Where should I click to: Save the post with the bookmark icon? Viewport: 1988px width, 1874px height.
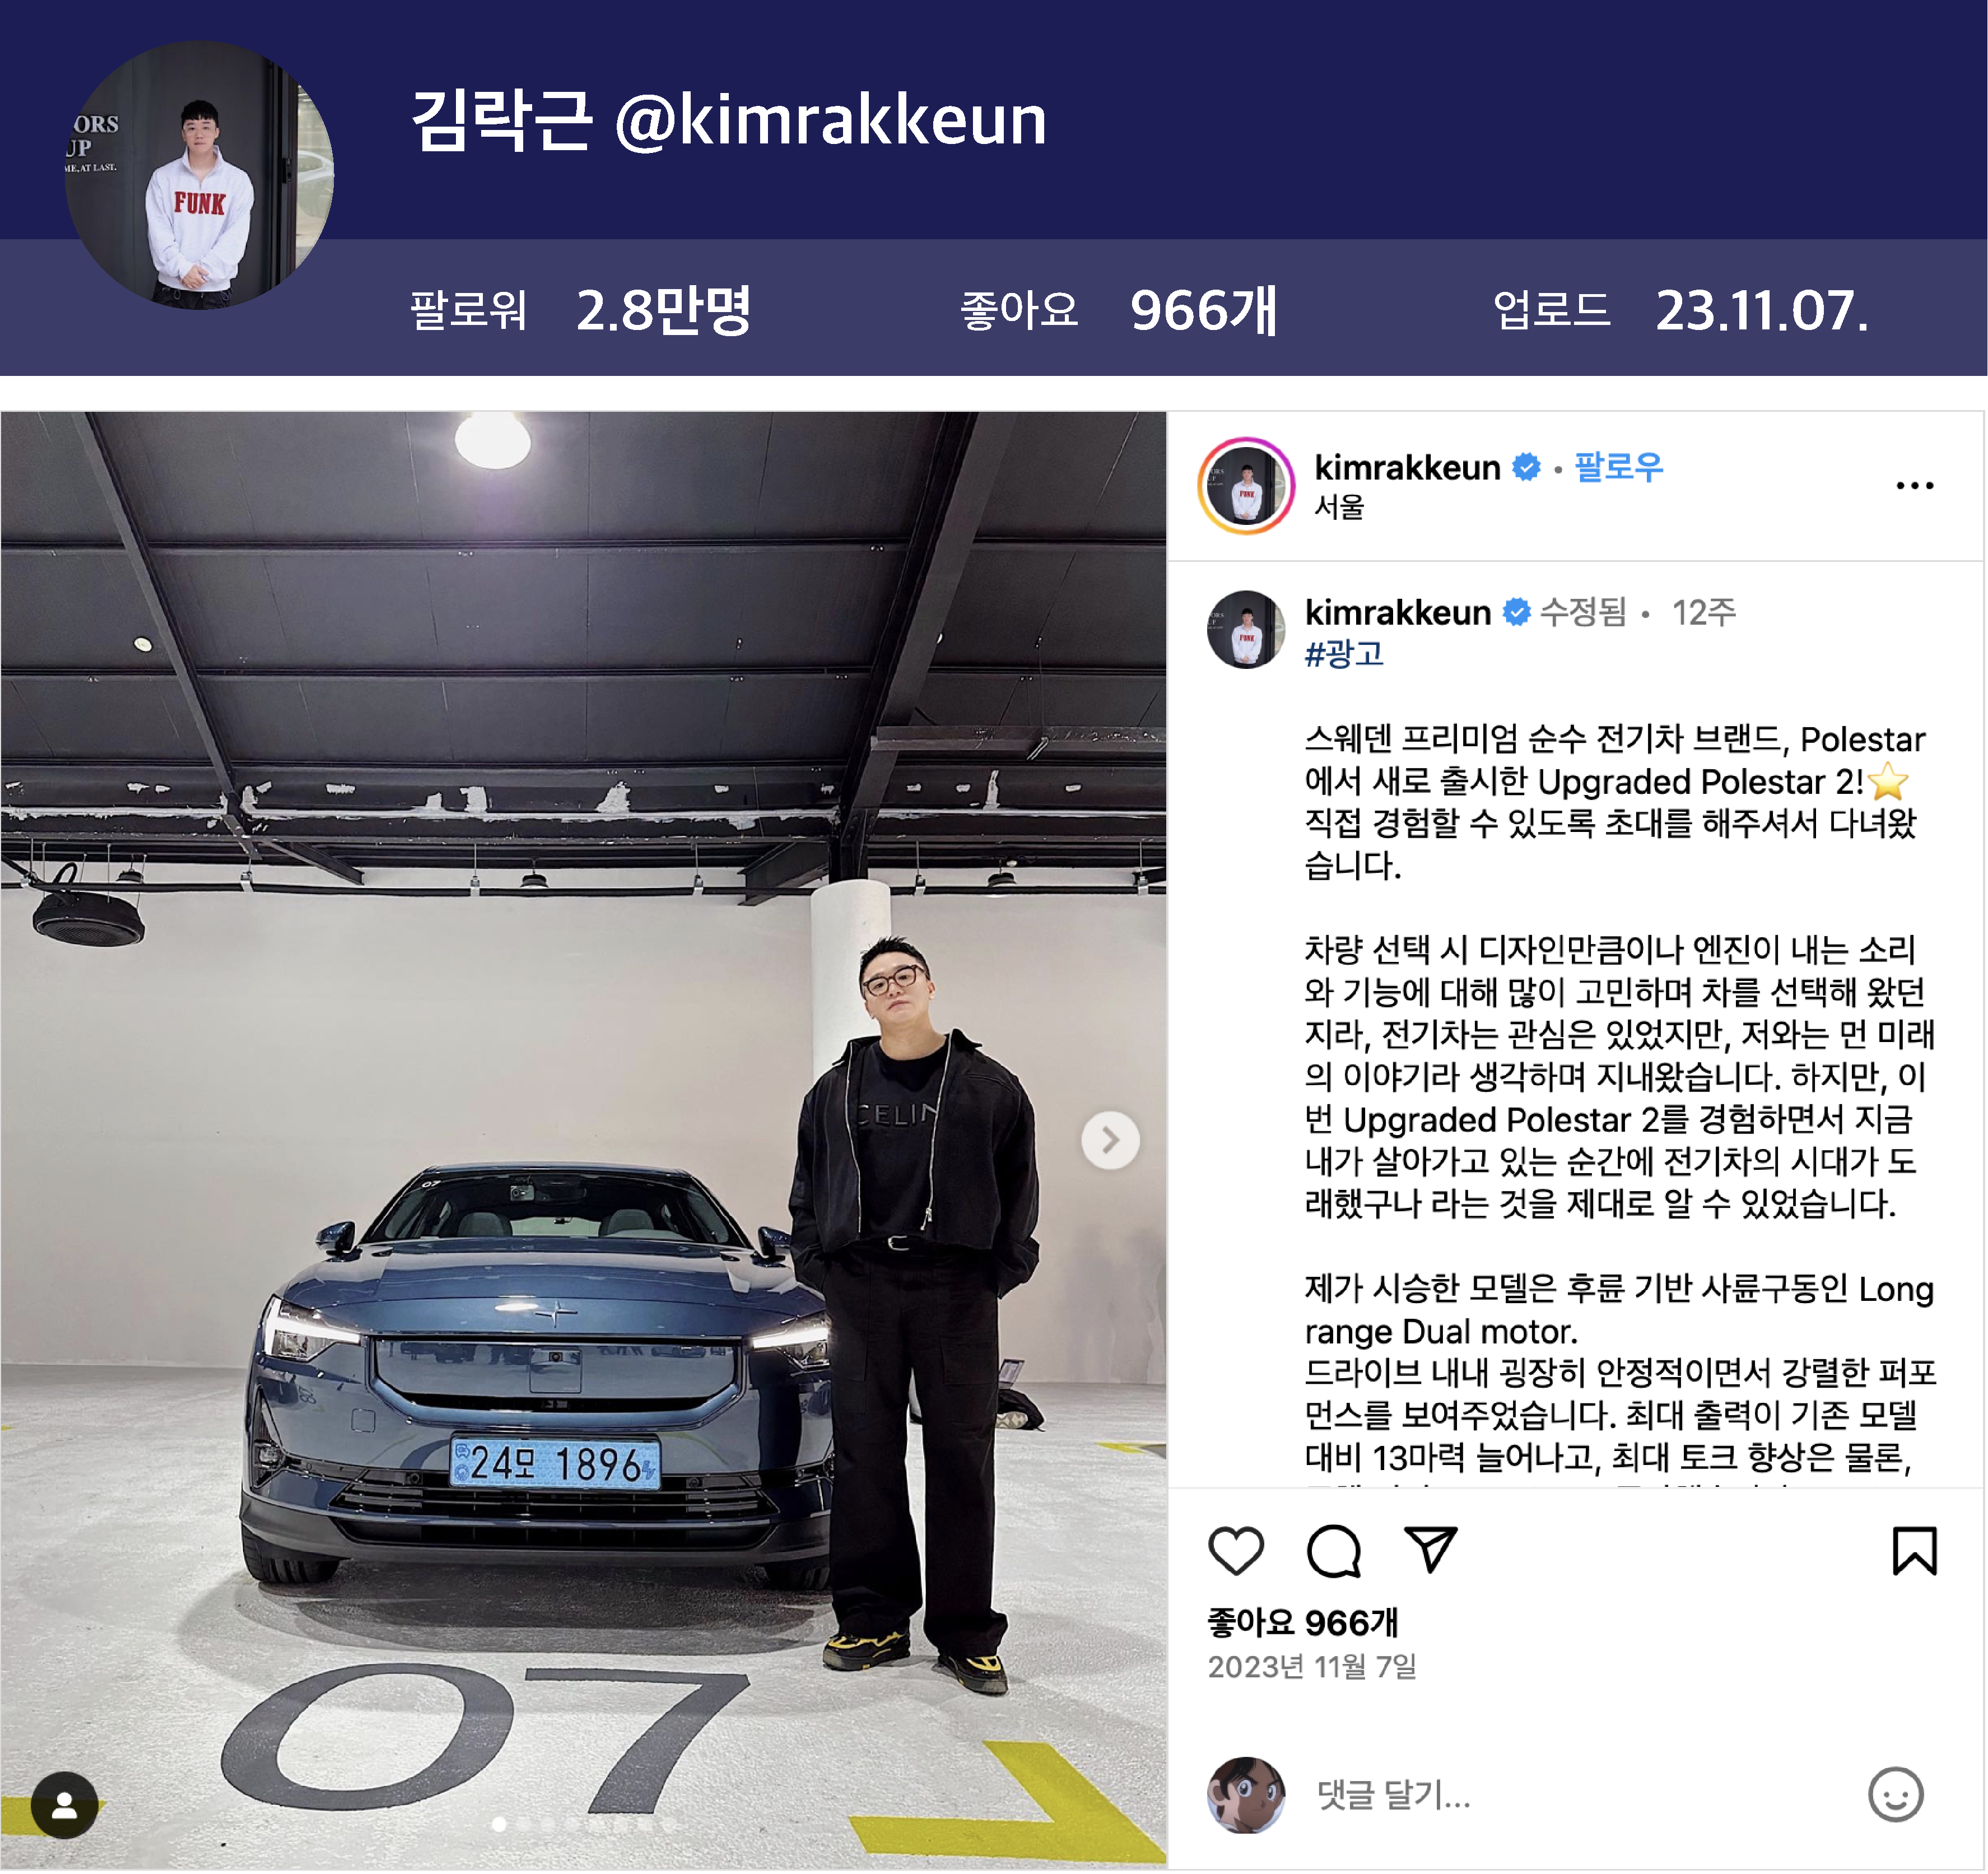click(1914, 1550)
